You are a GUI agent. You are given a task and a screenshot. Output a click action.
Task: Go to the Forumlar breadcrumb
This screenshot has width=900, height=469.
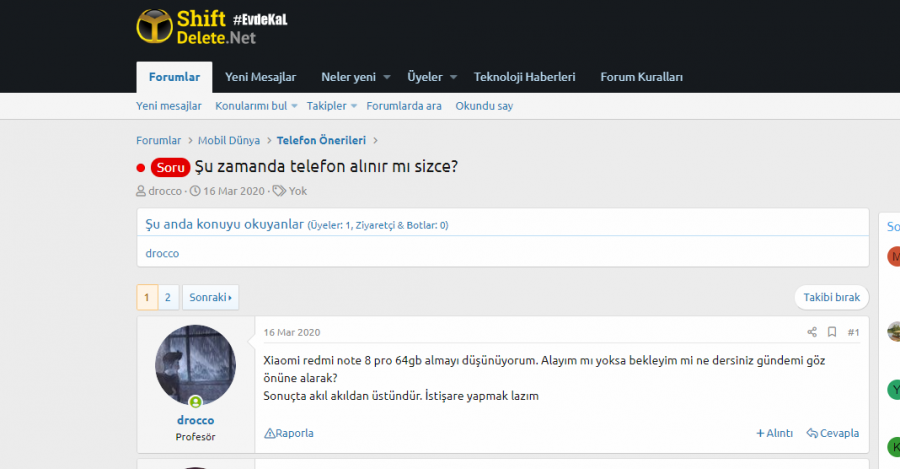[158, 140]
